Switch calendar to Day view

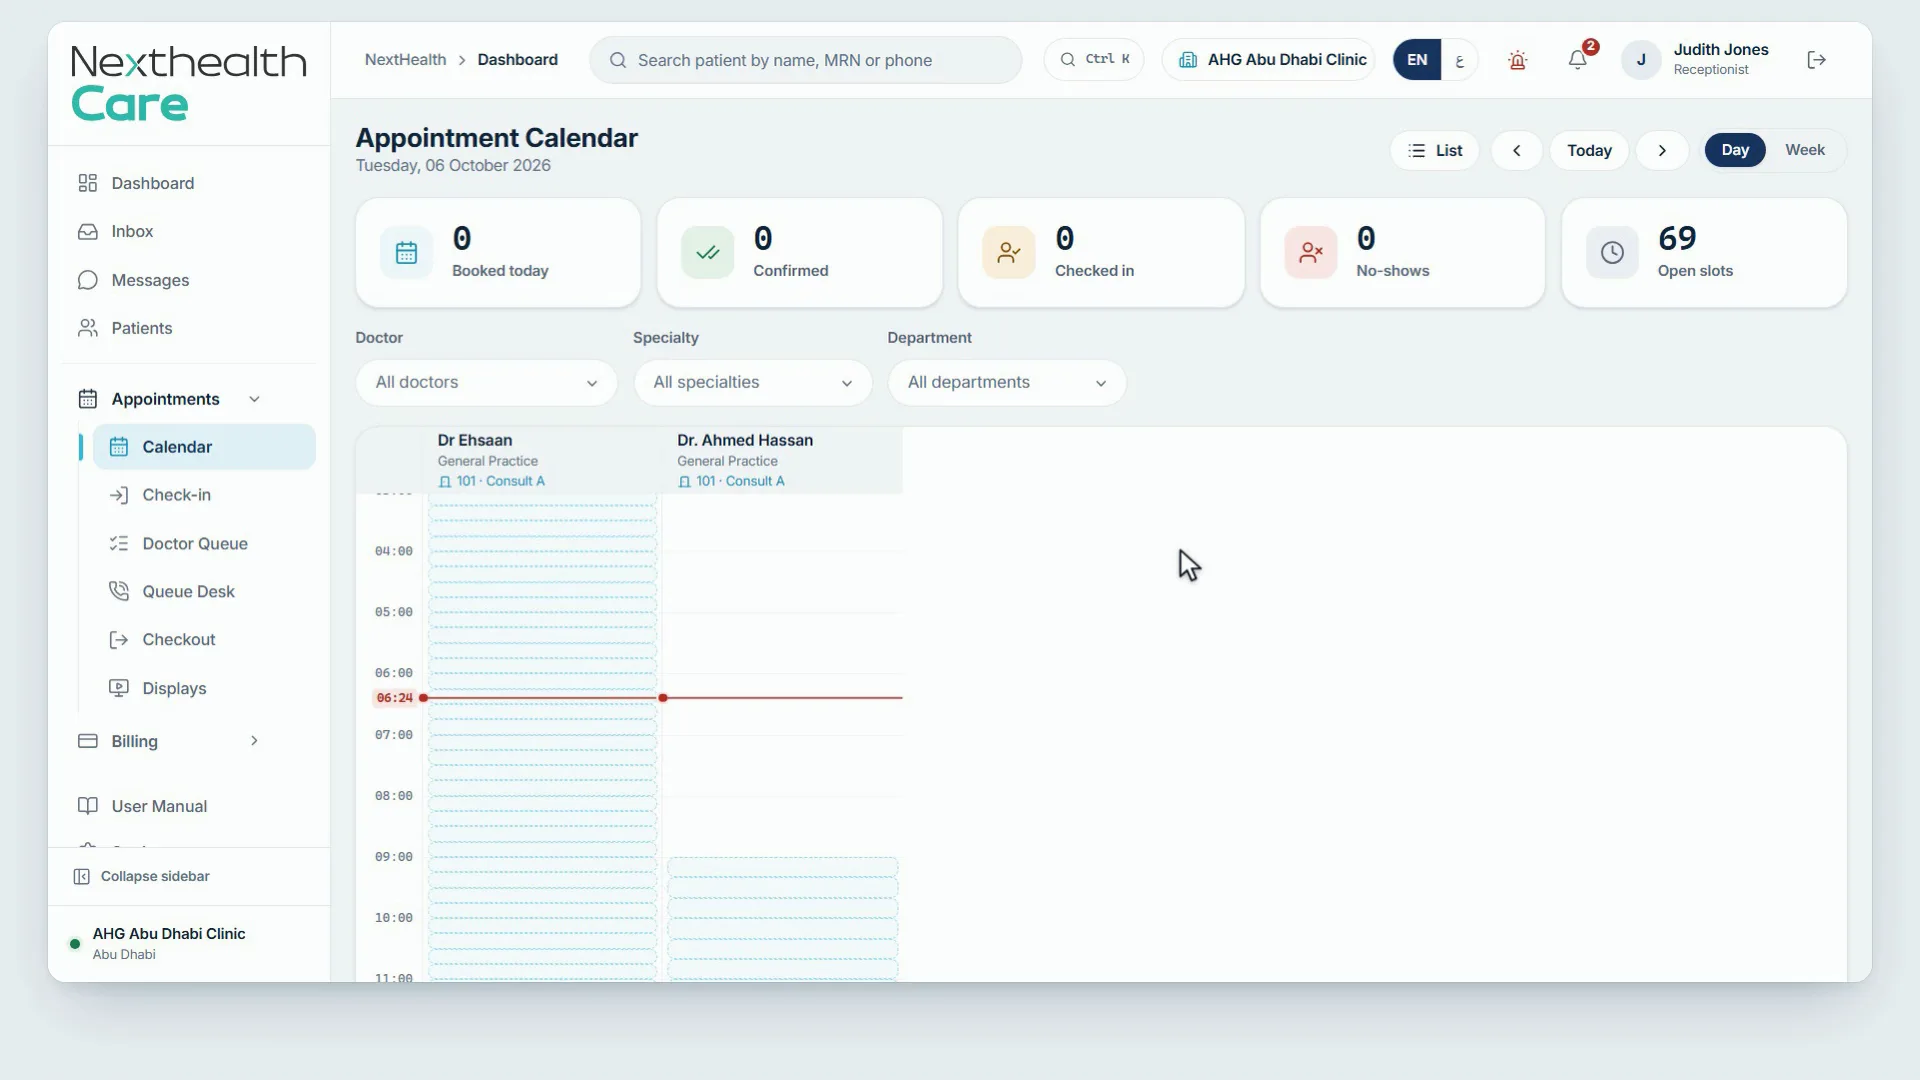click(1735, 150)
